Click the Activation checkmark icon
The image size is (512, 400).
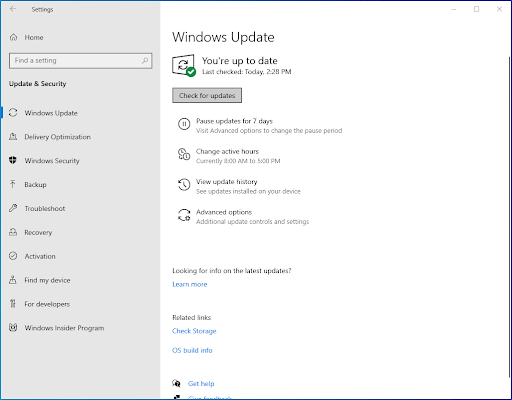(x=13, y=256)
